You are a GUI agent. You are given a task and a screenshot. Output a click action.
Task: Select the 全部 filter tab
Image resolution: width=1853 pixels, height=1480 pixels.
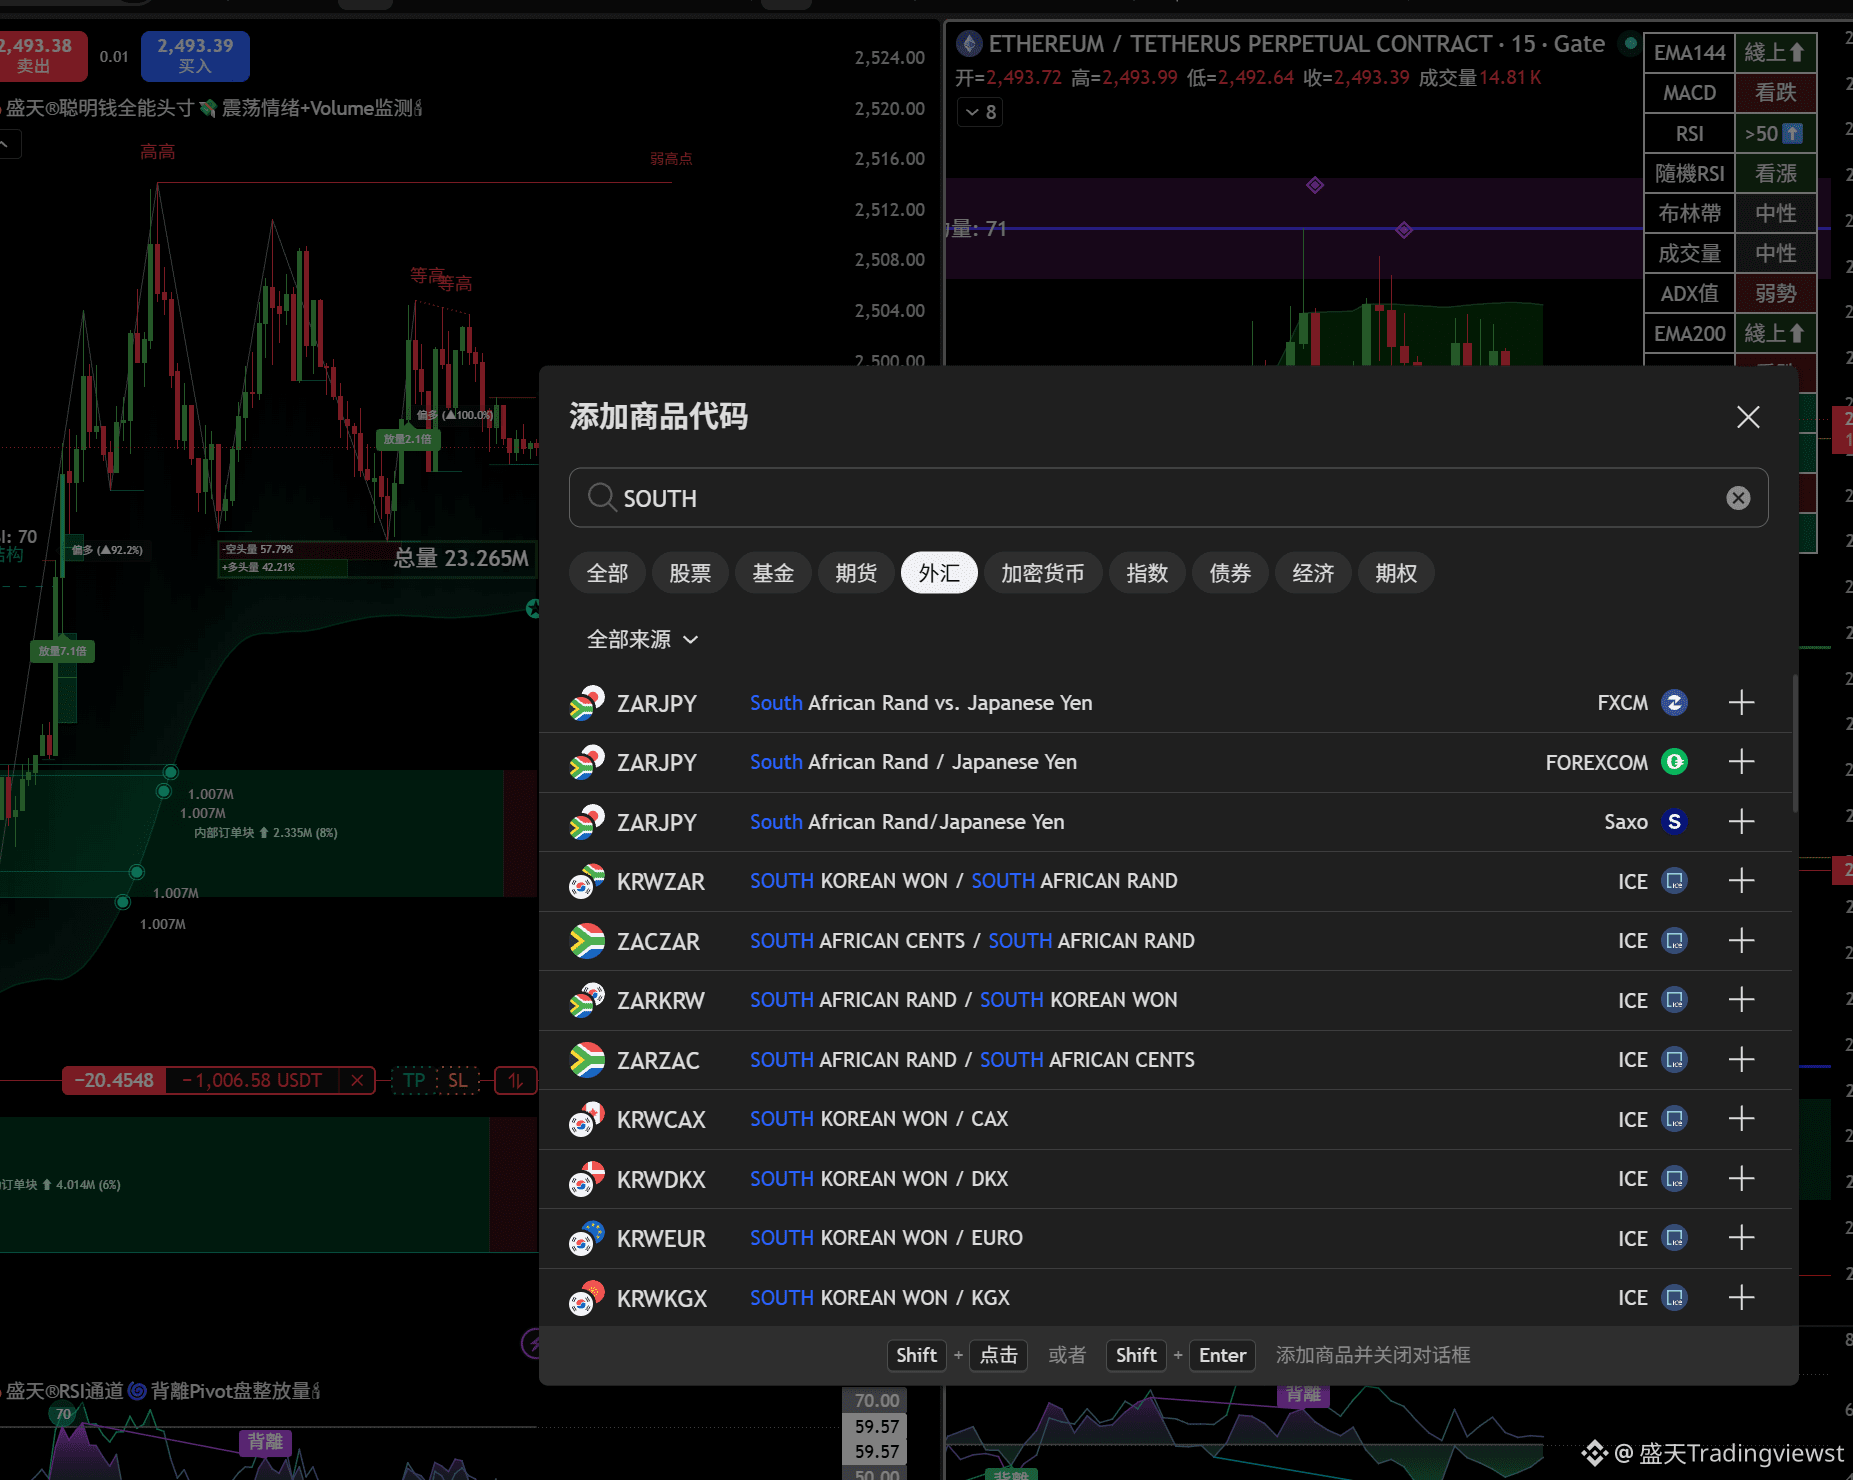(607, 573)
